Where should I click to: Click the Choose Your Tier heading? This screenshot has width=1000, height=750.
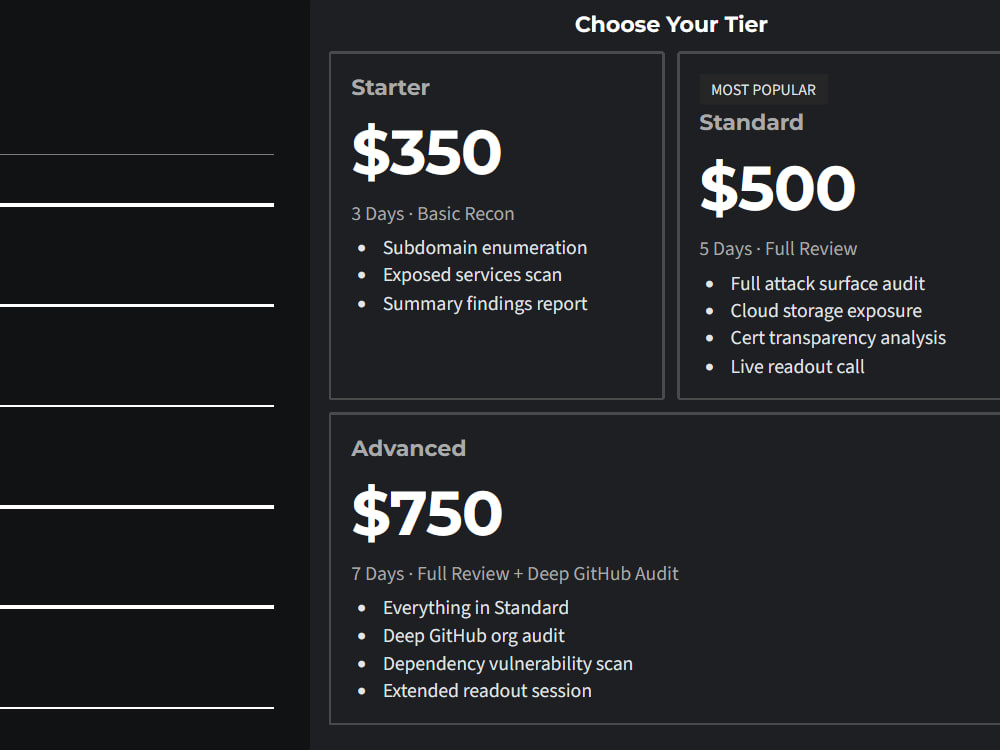[x=671, y=24]
